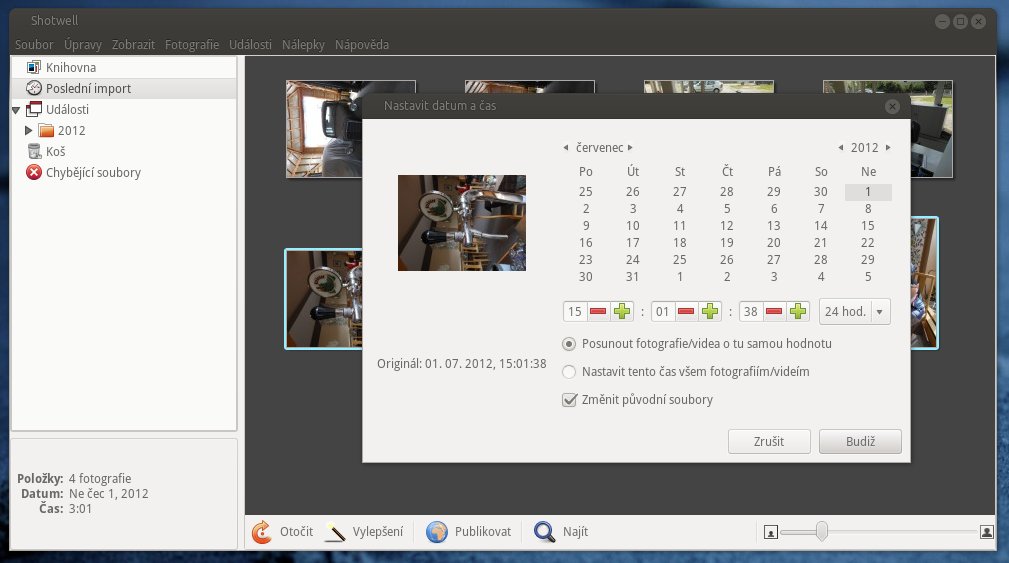The width and height of the screenshot is (1009, 563).
Task: Adjust the thumbnail size slider
Action: pyautogui.click(x=821, y=531)
